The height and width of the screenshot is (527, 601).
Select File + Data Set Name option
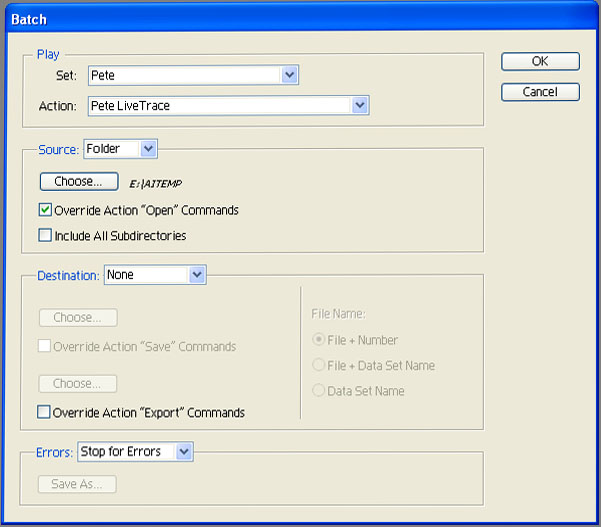(x=319, y=365)
